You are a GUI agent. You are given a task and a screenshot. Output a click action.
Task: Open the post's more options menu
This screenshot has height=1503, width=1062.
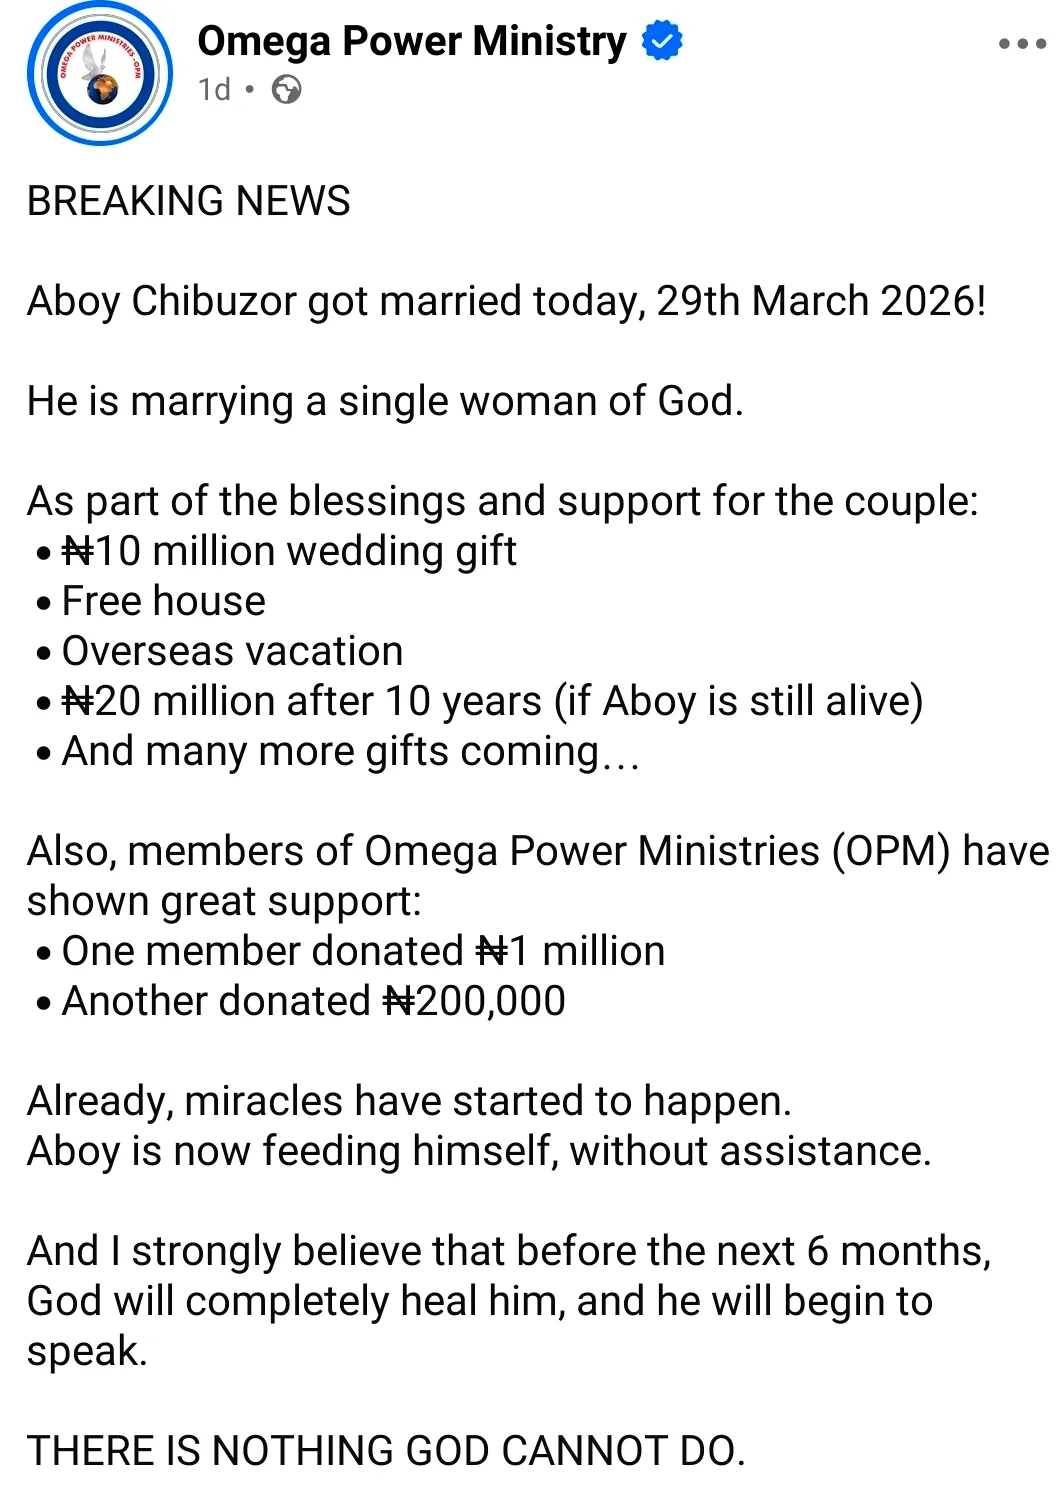click(x=1022, y=44)
